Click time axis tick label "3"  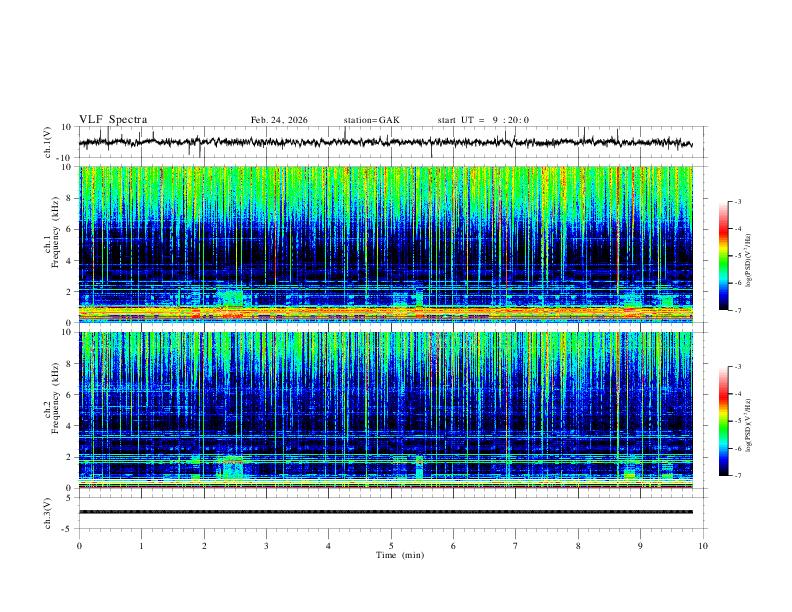click(x=266, y=546)
